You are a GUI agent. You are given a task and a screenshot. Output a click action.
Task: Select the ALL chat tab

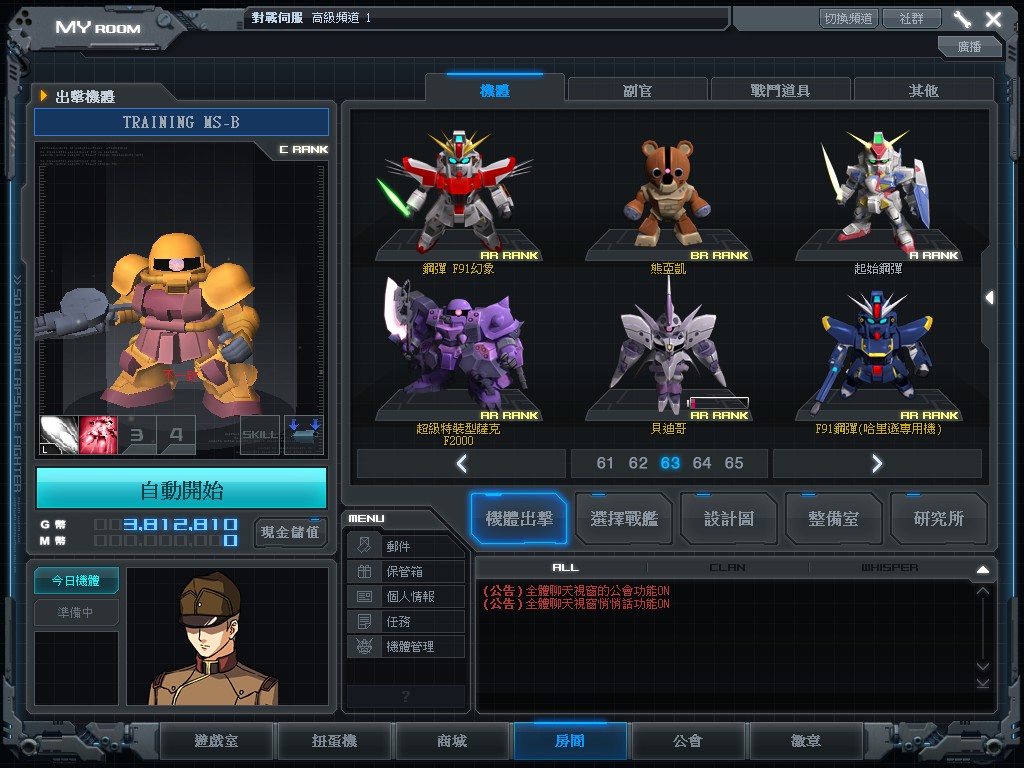565,568
